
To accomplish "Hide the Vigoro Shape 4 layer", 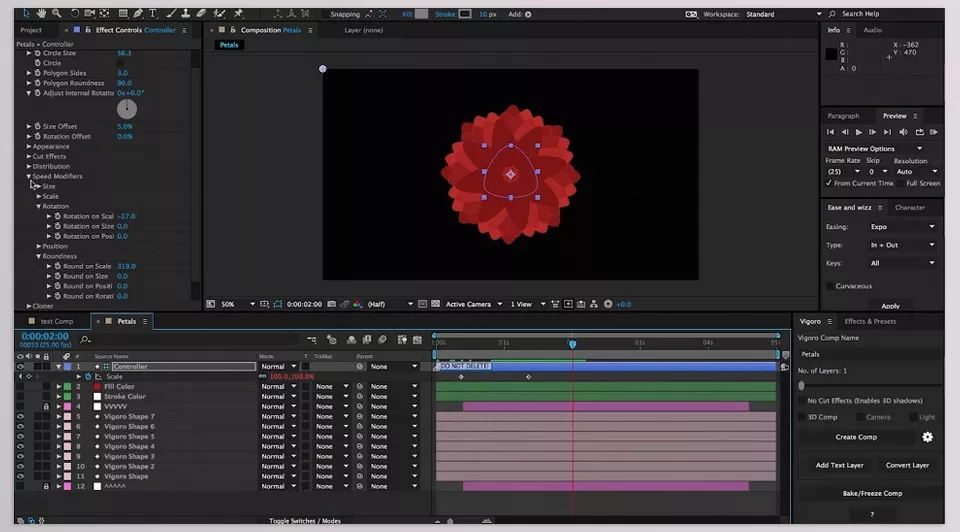I will [20, 446].
